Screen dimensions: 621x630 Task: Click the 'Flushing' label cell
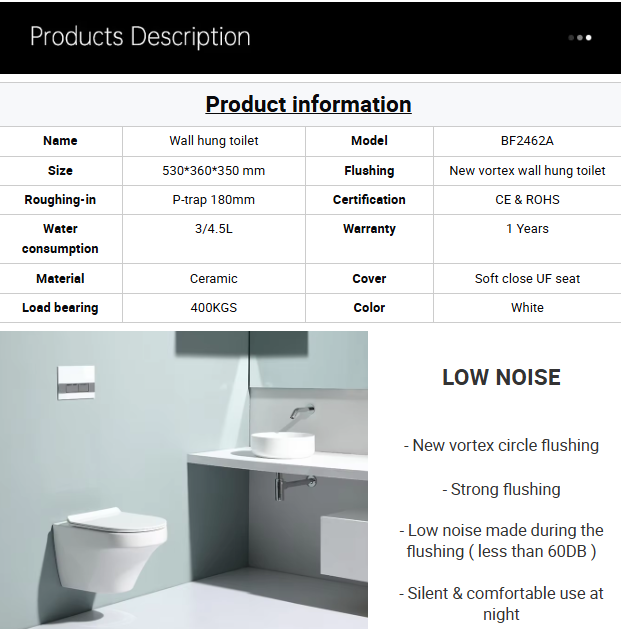[369, 171]
